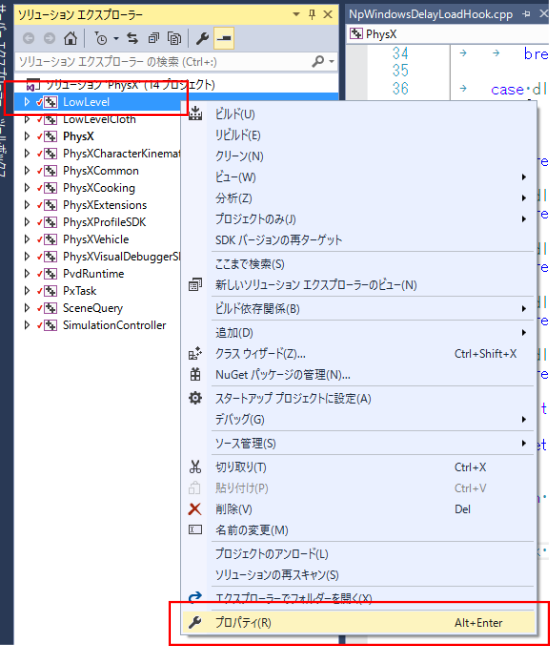Pin the NpWindowsDelayLoadHook.cpp tab
The width and height of the screenshot is (550, 646).
coord(526,14)
